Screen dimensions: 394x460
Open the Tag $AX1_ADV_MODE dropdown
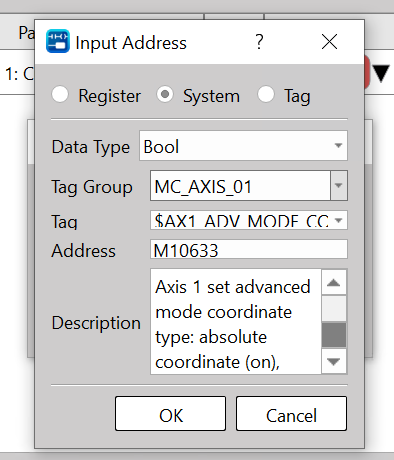click(x=249, y=220)
